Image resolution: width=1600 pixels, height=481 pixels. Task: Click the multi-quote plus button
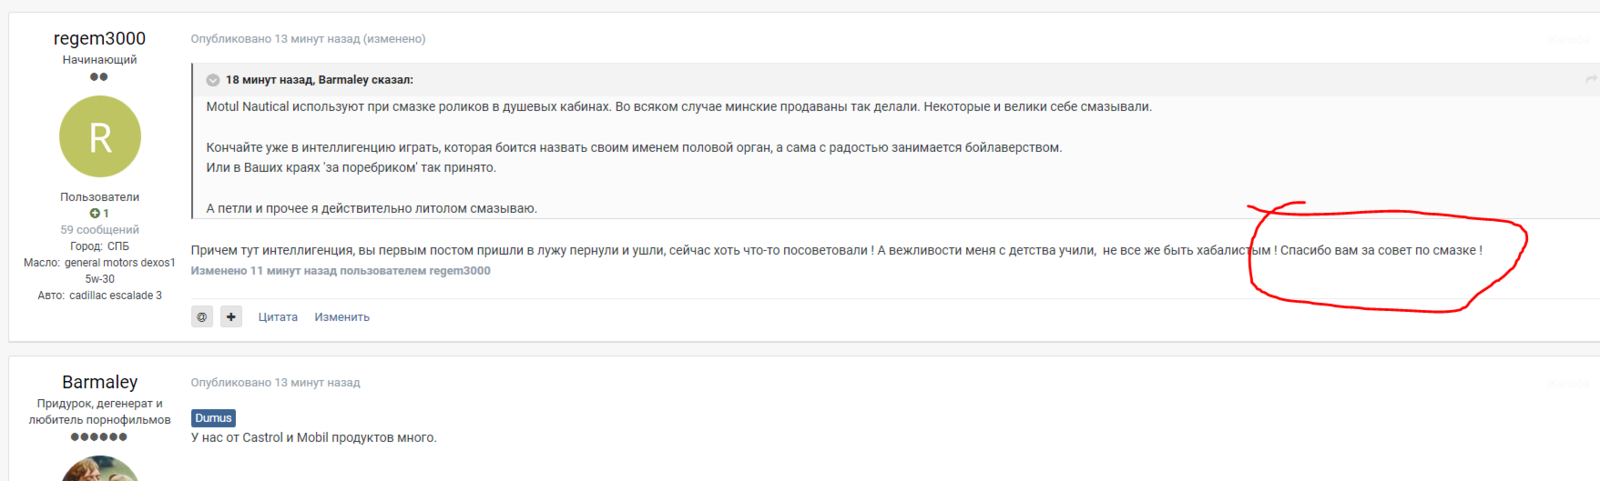coord(231,317)
